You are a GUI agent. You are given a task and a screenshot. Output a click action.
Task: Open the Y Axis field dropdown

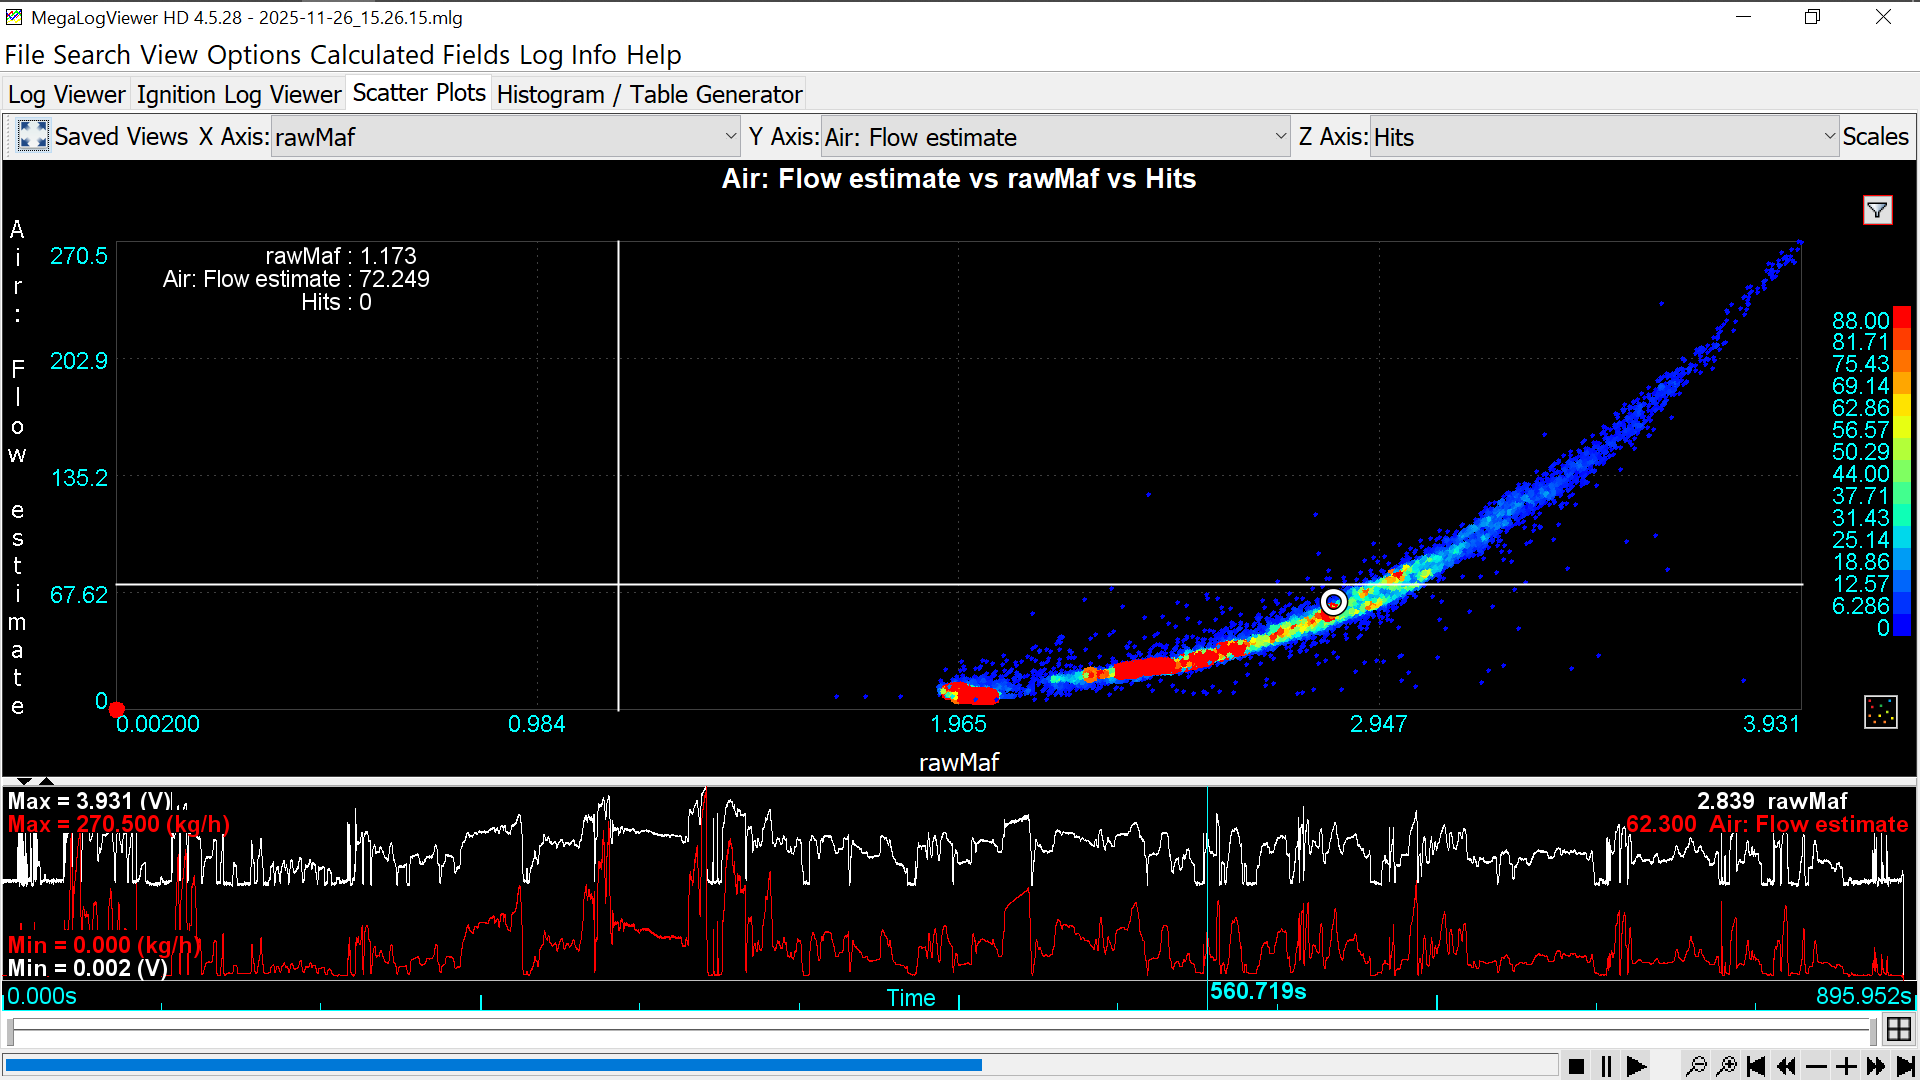pyautogui.click(x=1280, y=137)
